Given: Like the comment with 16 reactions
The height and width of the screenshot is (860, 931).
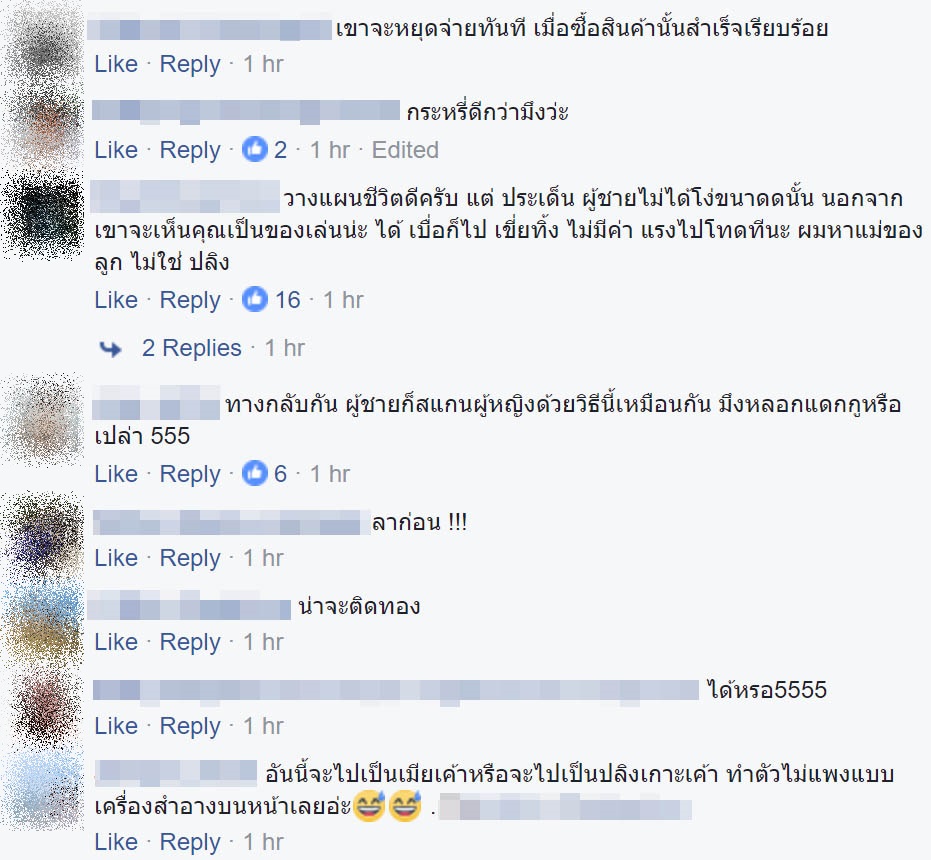Looking at the screenshot, I should click(116, 300).
